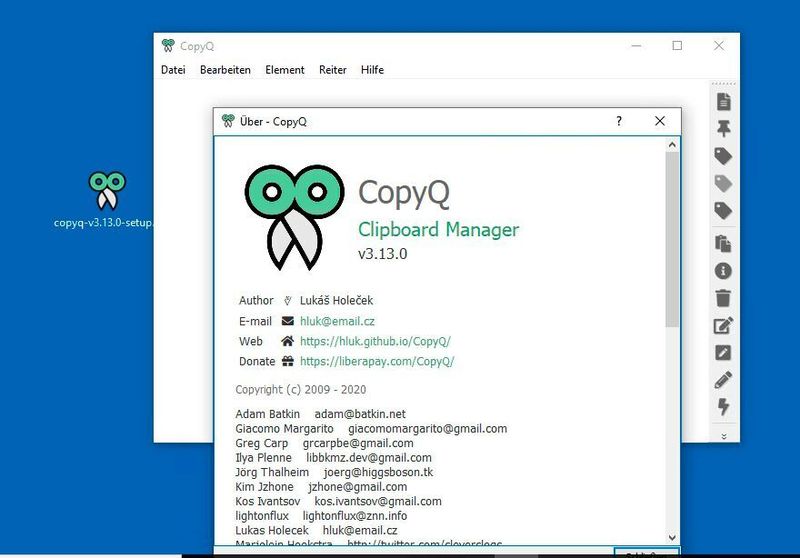Screen dimensions: 800x558
Task: Click the question mark help button in Über dialog
Action: coord(619,121)
